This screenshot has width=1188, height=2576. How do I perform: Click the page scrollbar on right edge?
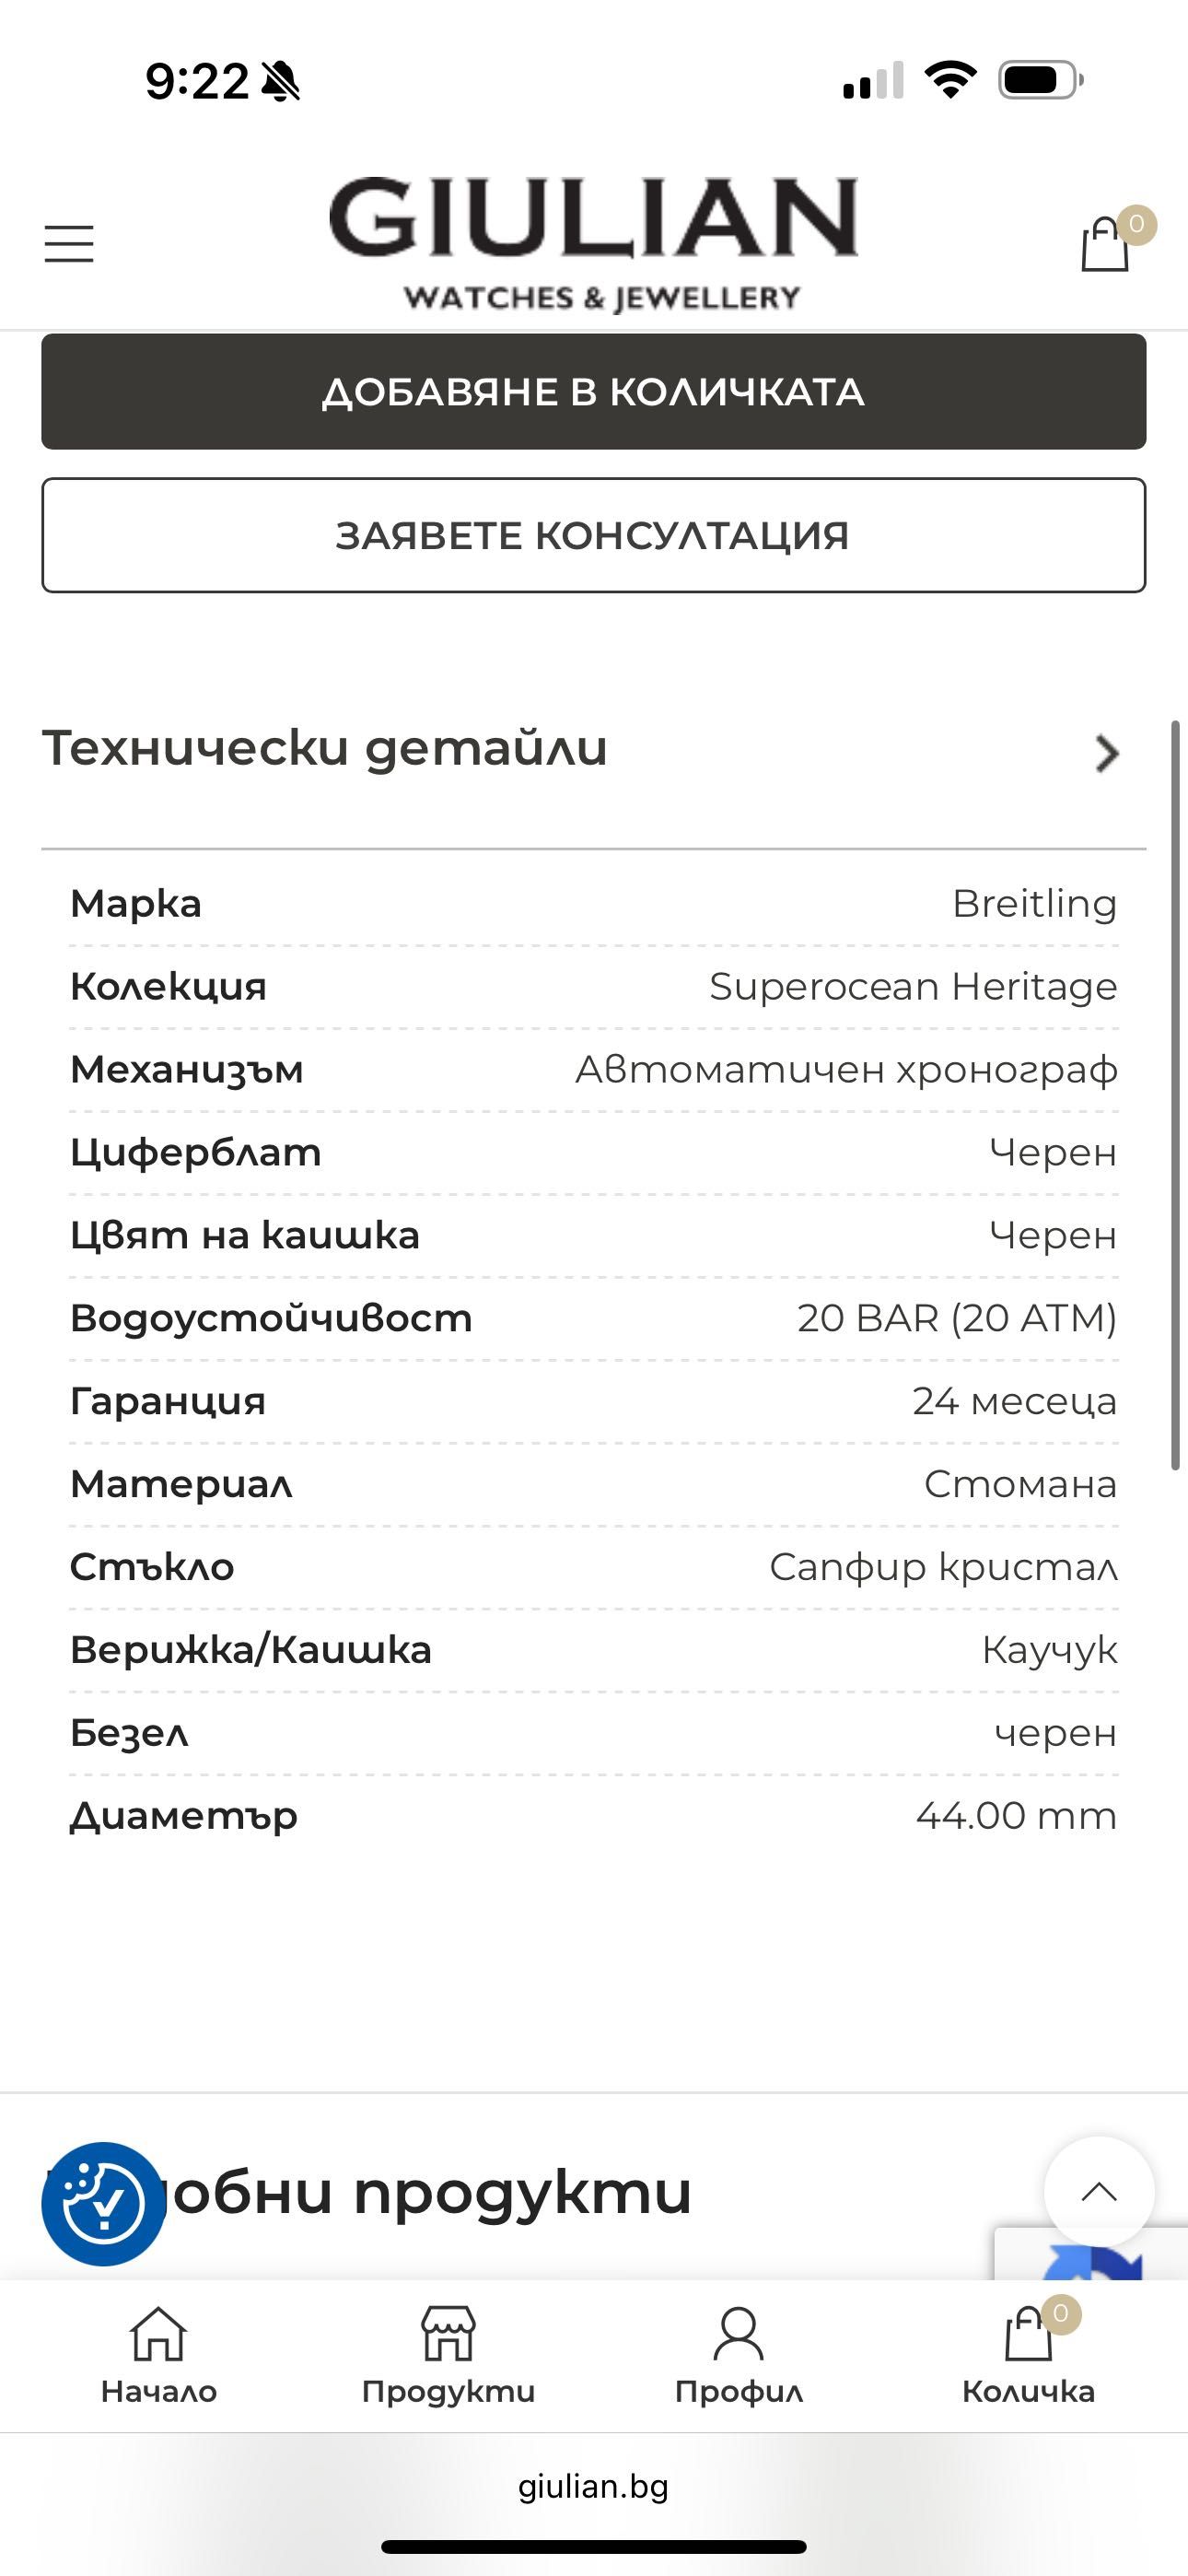(x=1176, y=1094)
